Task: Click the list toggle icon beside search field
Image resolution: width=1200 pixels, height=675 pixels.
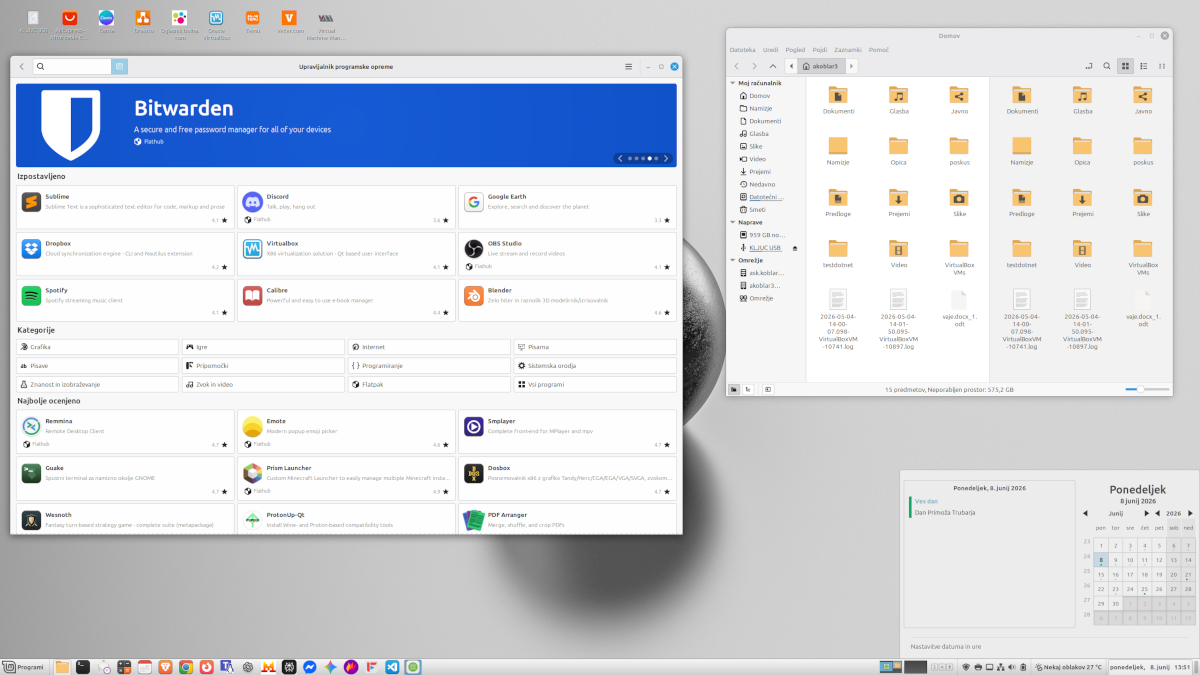Action: pyautogui.click(x=119, y=66)
